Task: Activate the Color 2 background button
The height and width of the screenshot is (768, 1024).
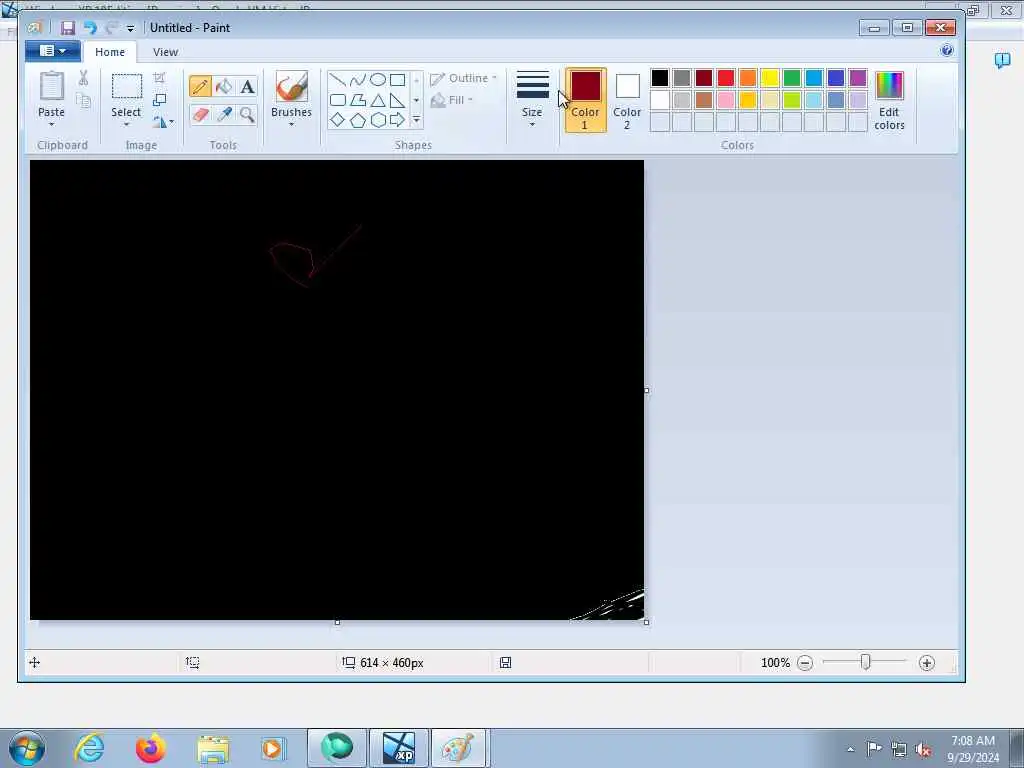Action: coord(627,100)
